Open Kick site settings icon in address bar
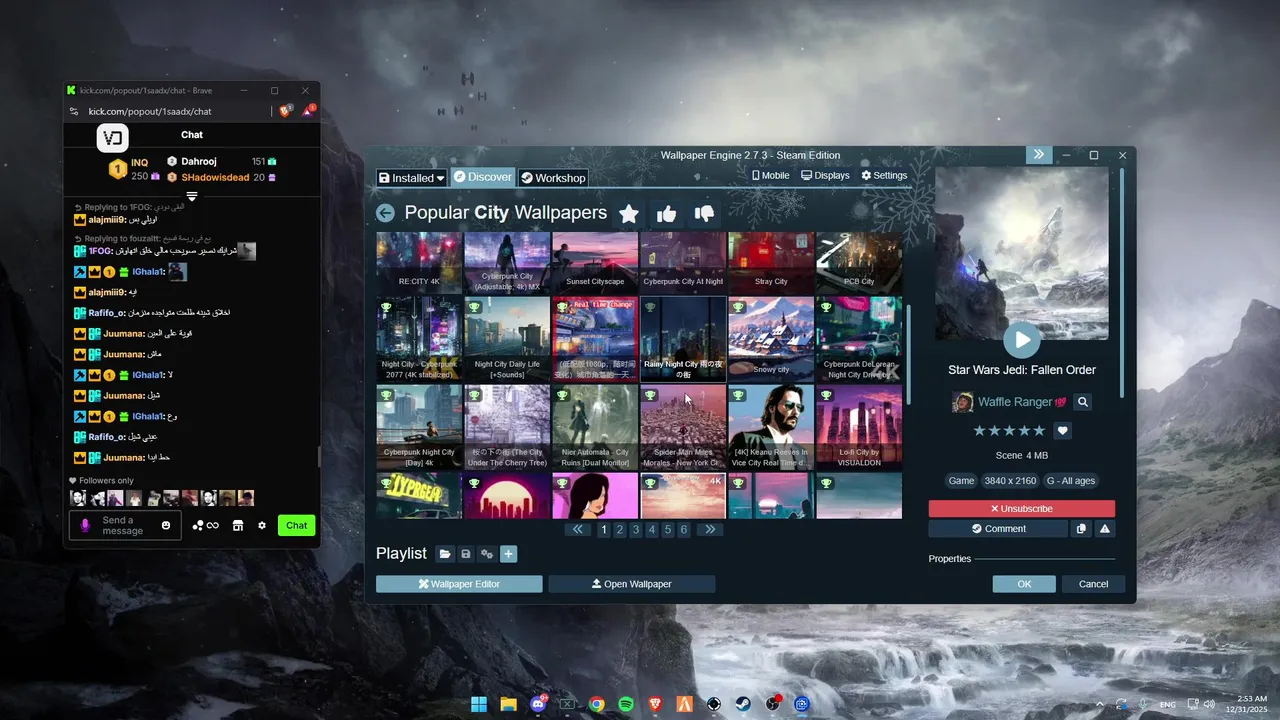The image size is (1280, 720). [74, 111]
